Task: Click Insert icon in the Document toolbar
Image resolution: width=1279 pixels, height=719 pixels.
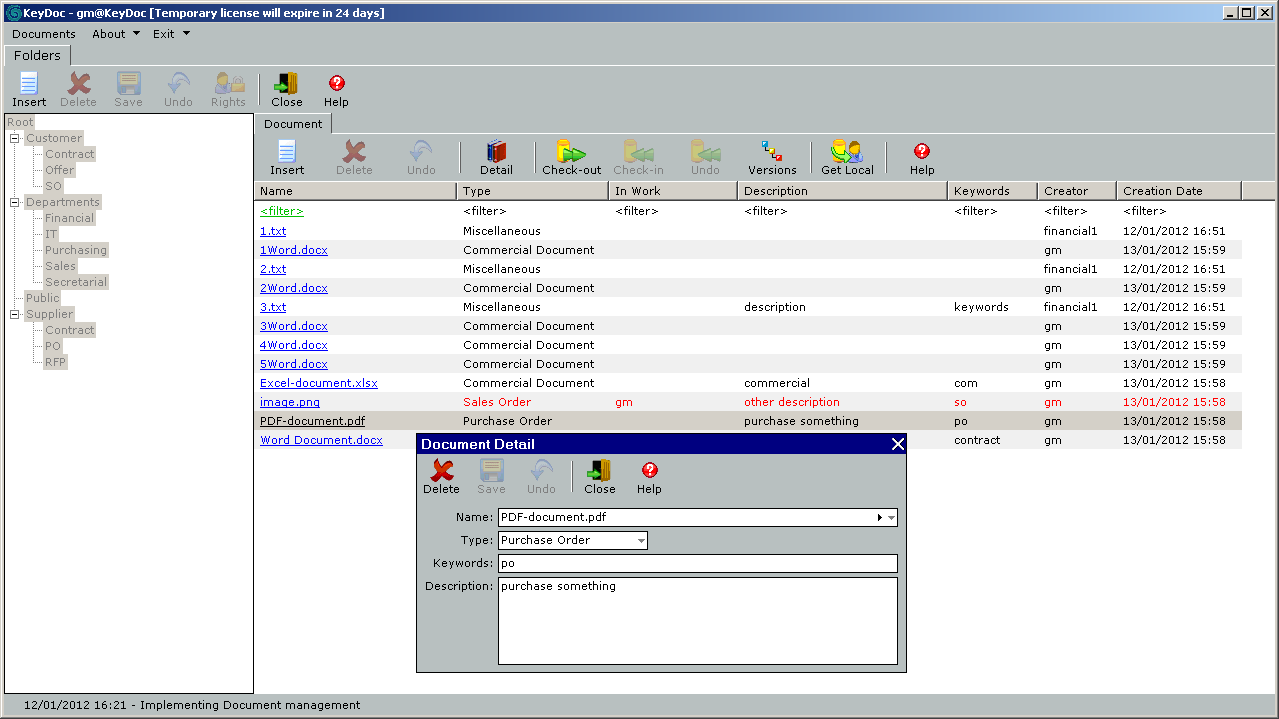Action: [287, 153]
